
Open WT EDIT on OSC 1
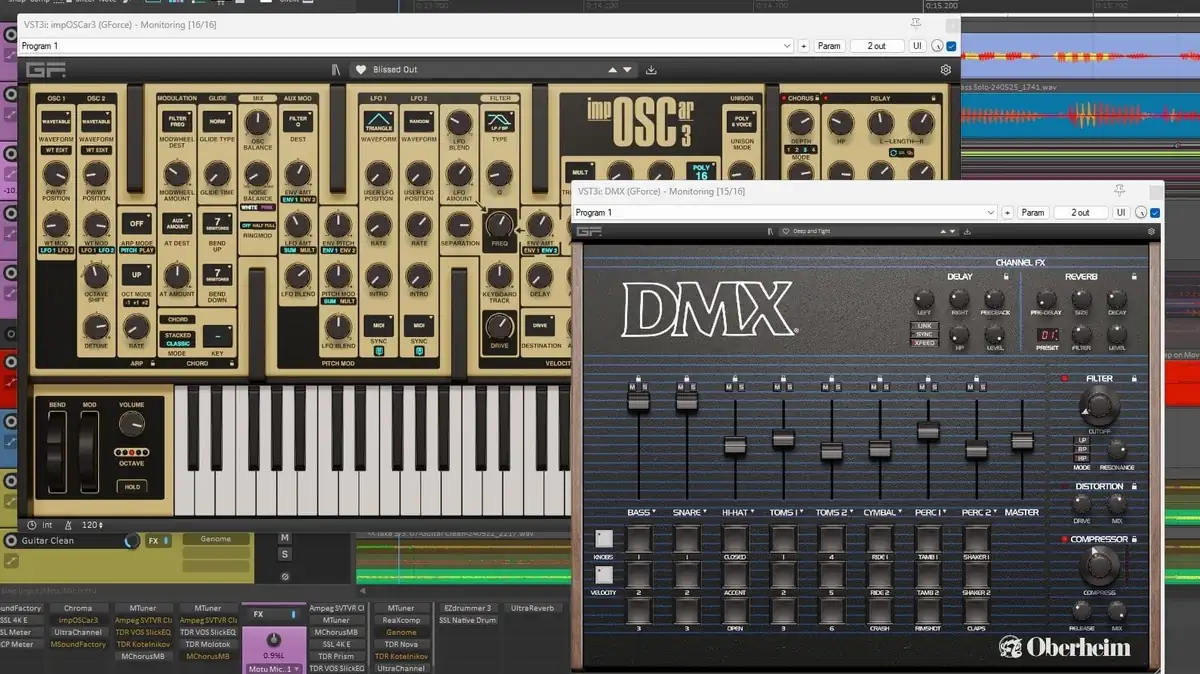coord(56,150)
